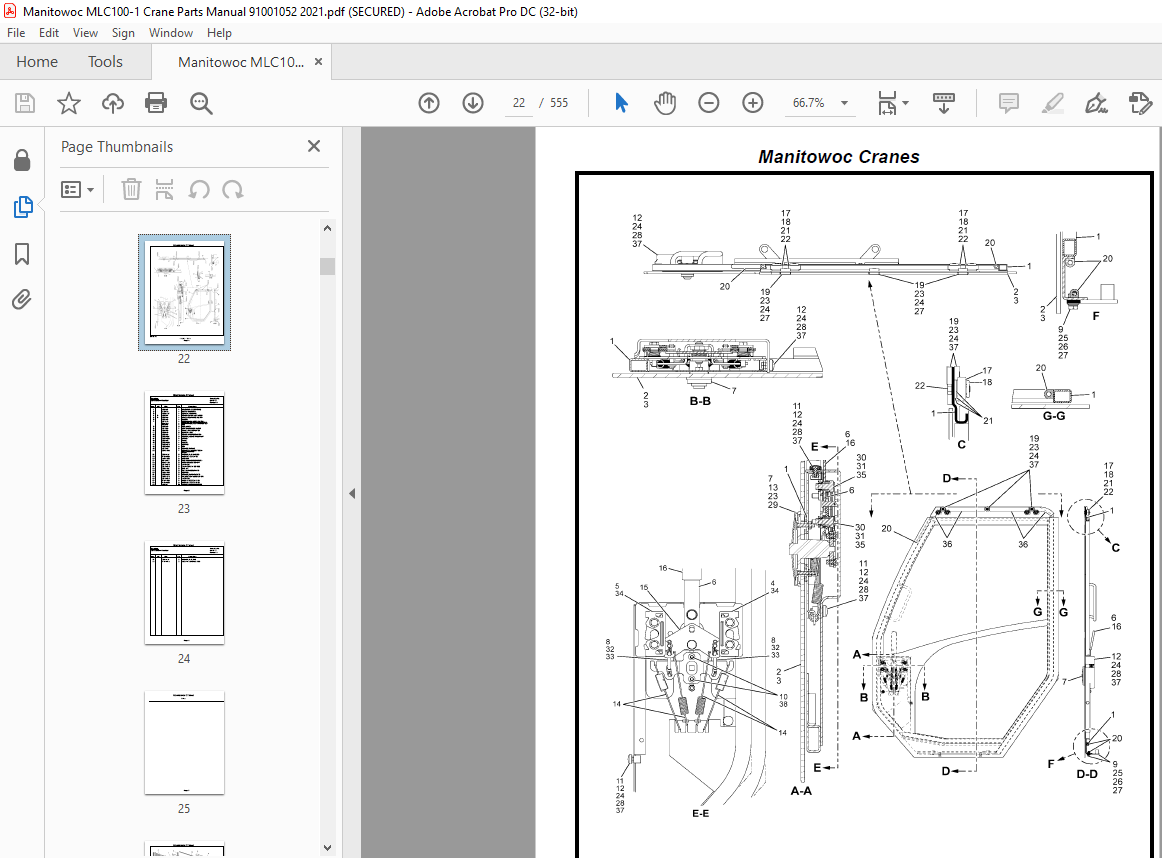Add the document to starred files
This screenshot has height=858, width=1162.
click(x=69, y=103)
